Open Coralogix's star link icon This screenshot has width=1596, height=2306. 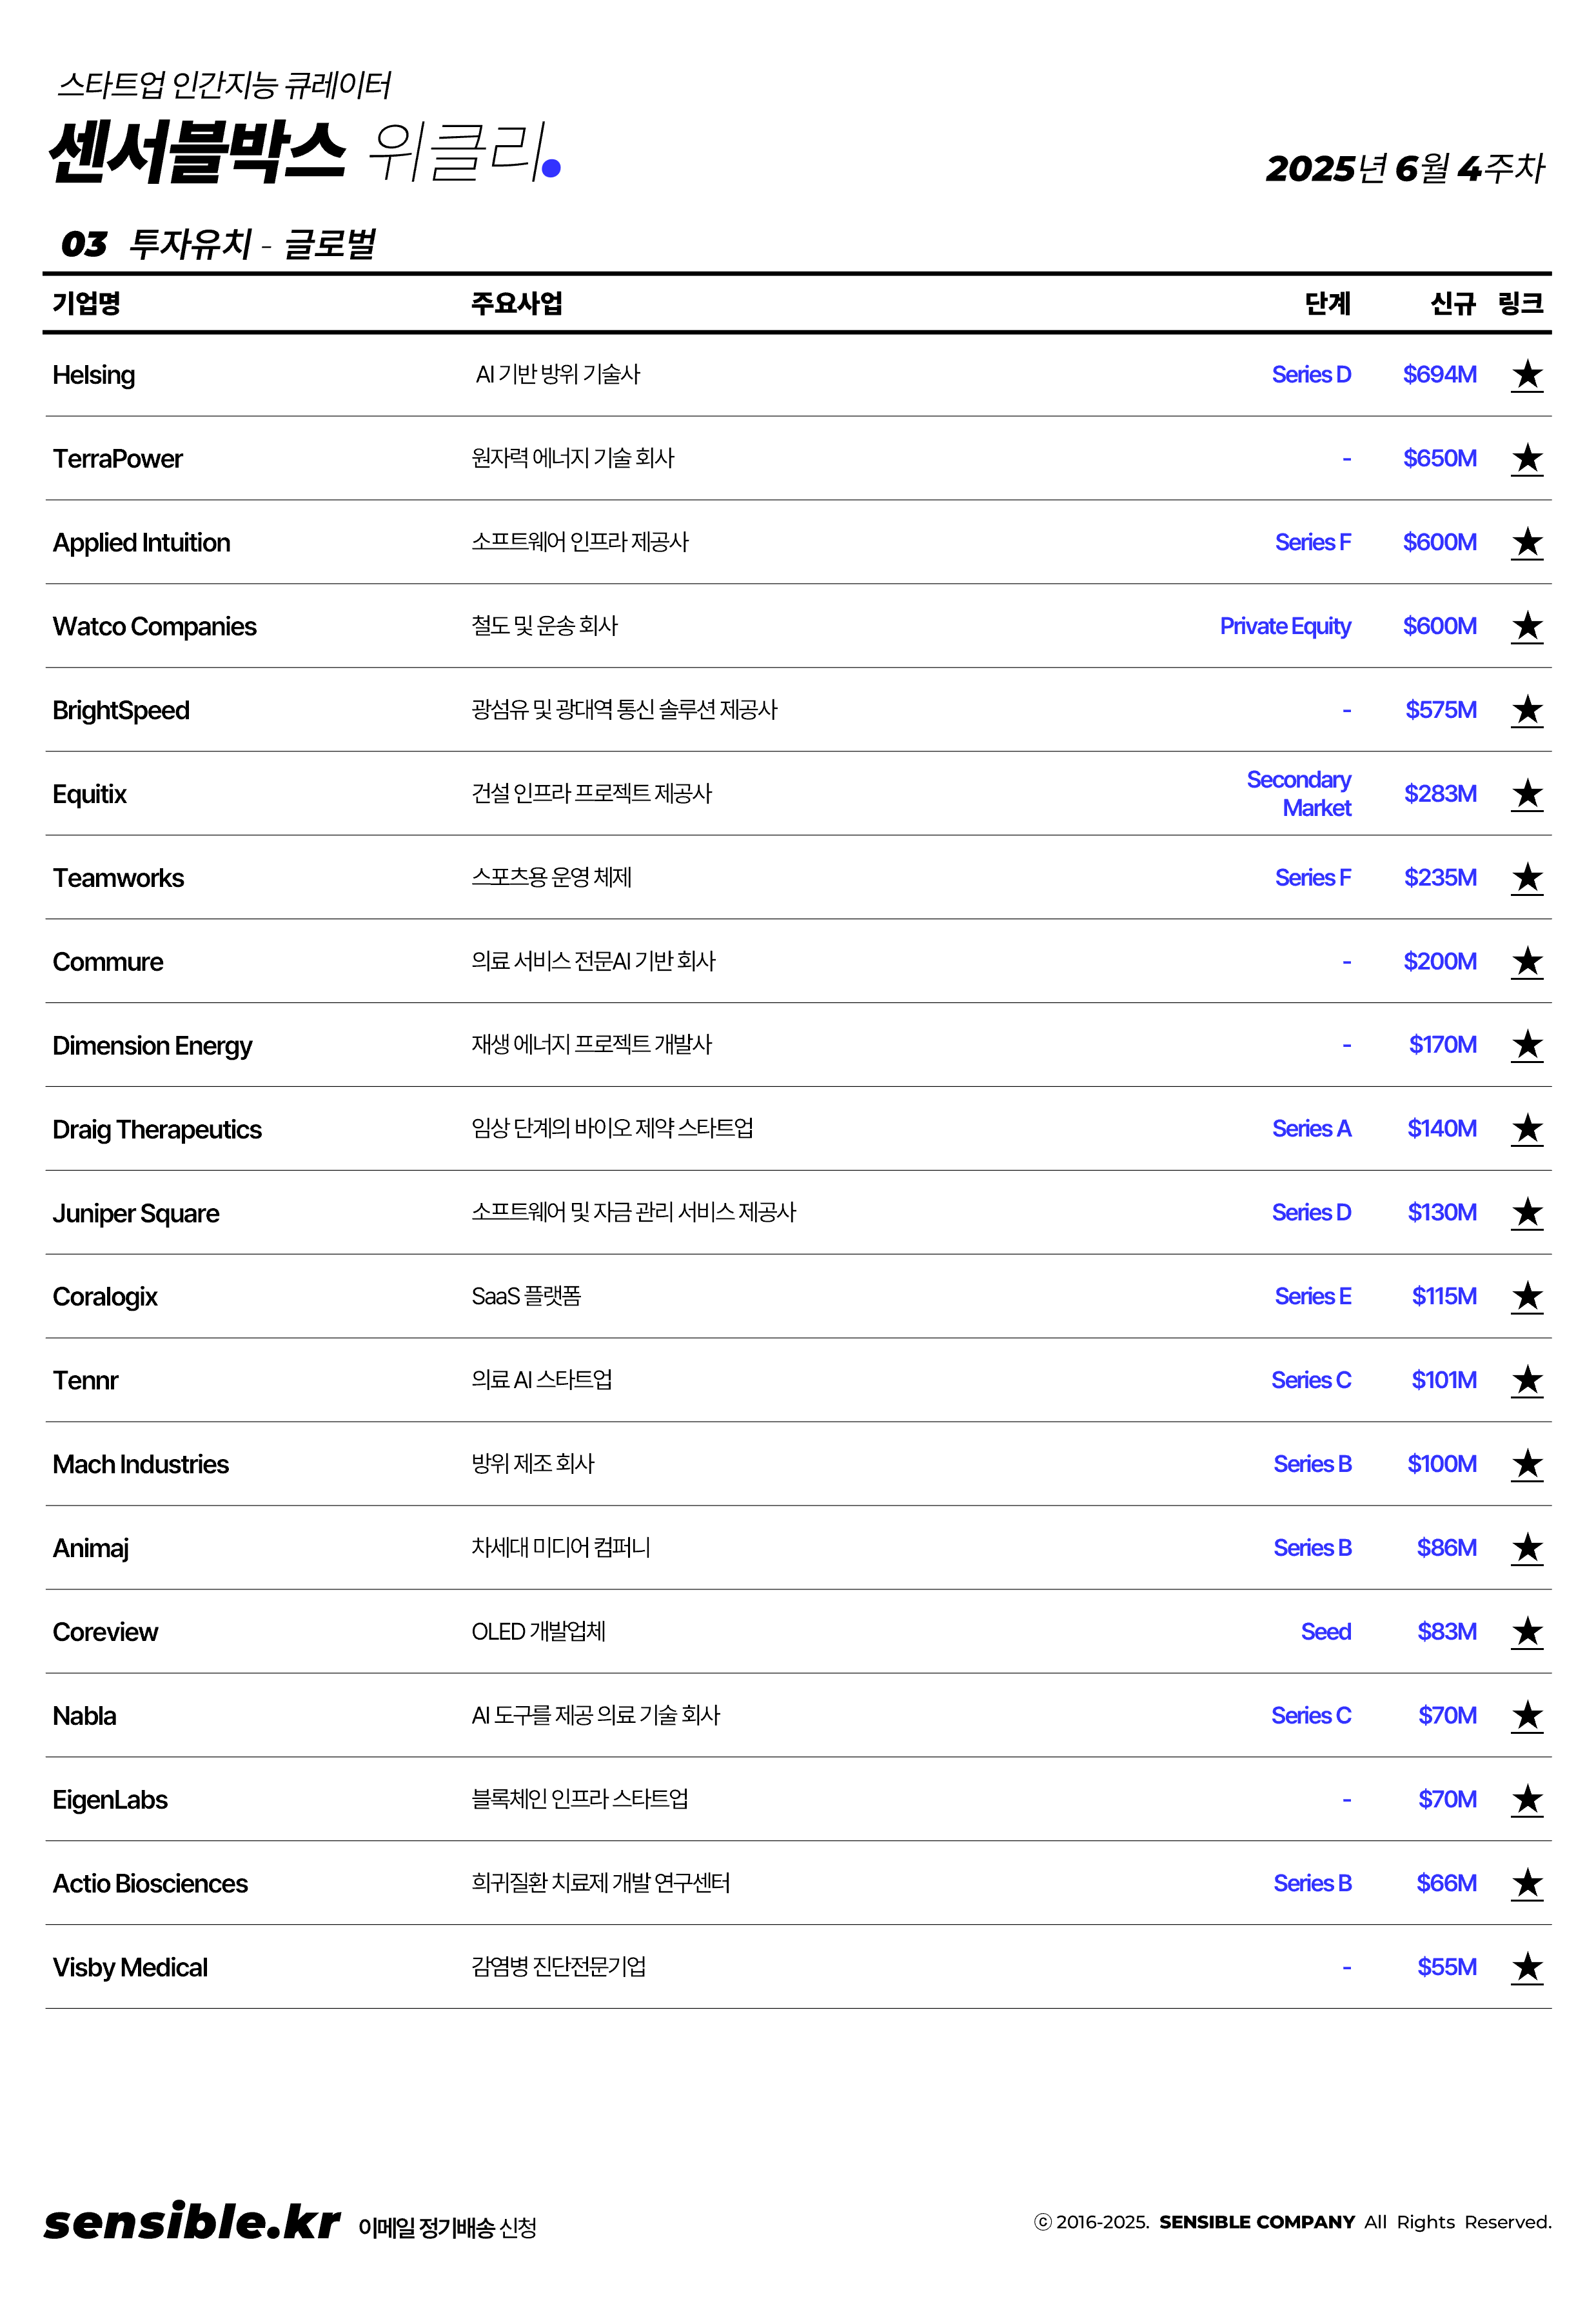pyautogui.click(x=1526, y=1297)
